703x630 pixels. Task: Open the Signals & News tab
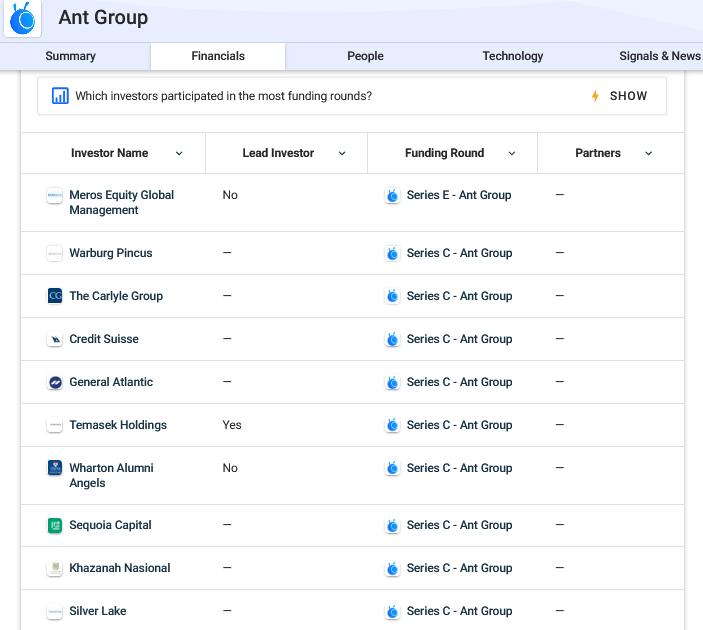660,56
